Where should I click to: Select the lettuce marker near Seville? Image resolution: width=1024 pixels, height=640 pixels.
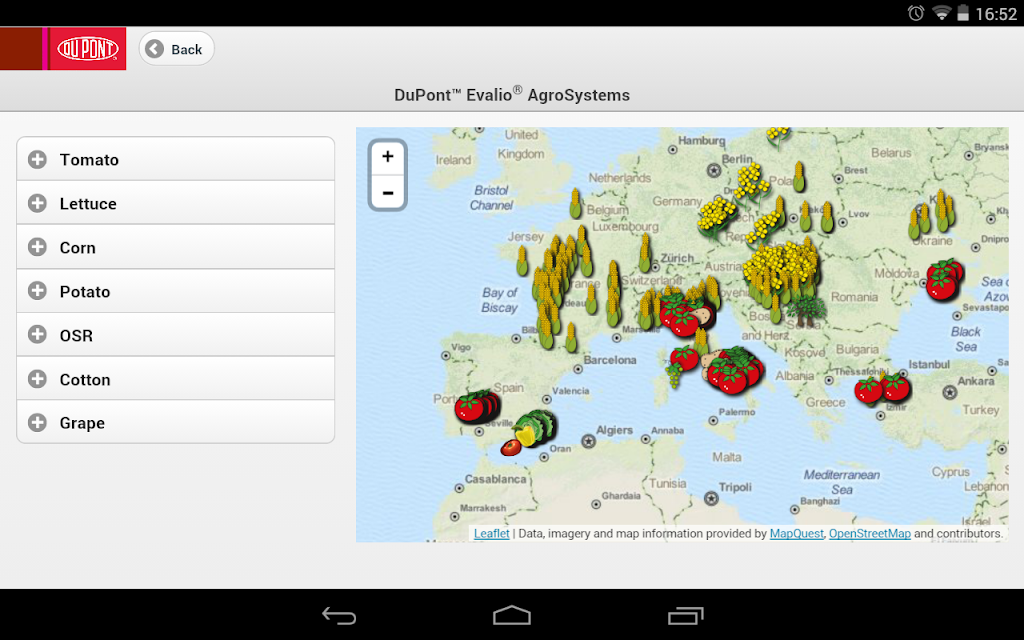click(543, 426)
